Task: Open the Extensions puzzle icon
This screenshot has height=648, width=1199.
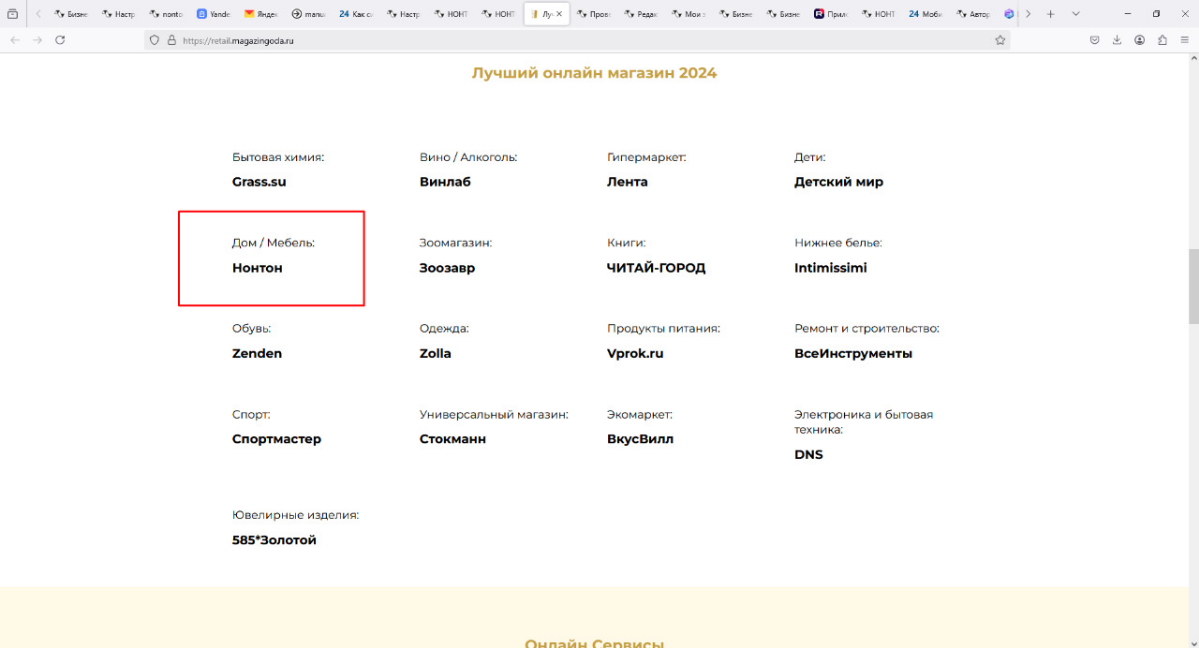Action: pos(1162,40)
